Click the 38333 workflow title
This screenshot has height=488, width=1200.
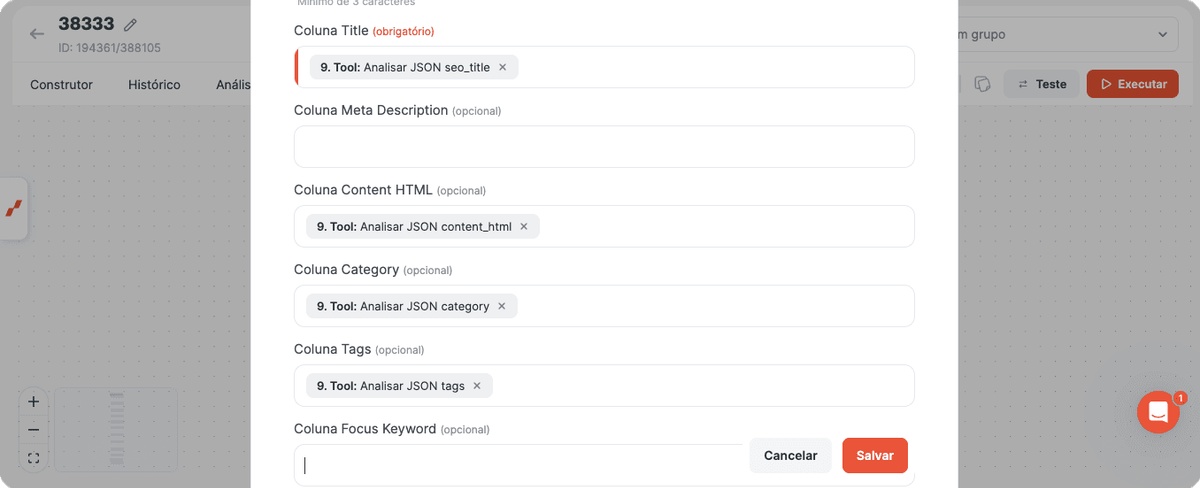click(86, 24)
